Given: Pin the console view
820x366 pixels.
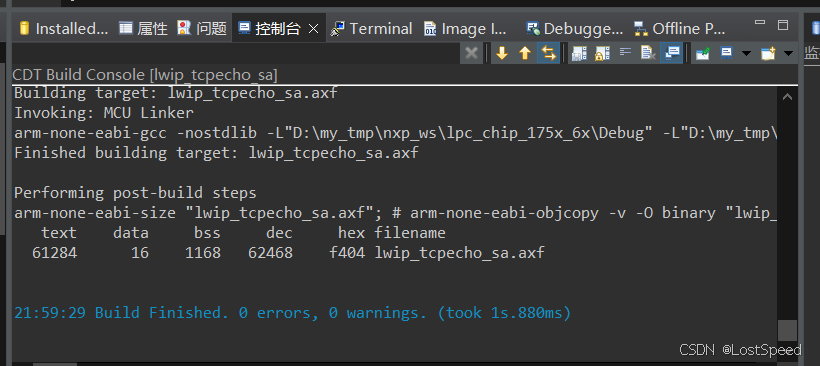Looking at the screenshot, I should pos(702,53).
